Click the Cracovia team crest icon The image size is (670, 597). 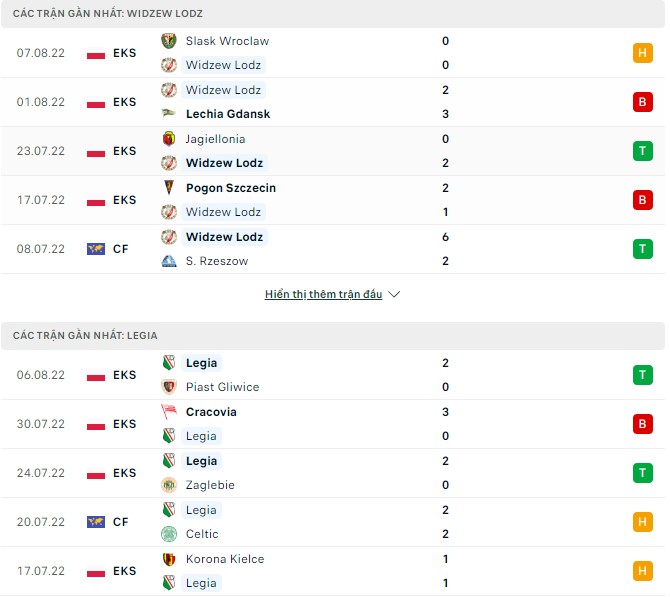tap(168, 412)
